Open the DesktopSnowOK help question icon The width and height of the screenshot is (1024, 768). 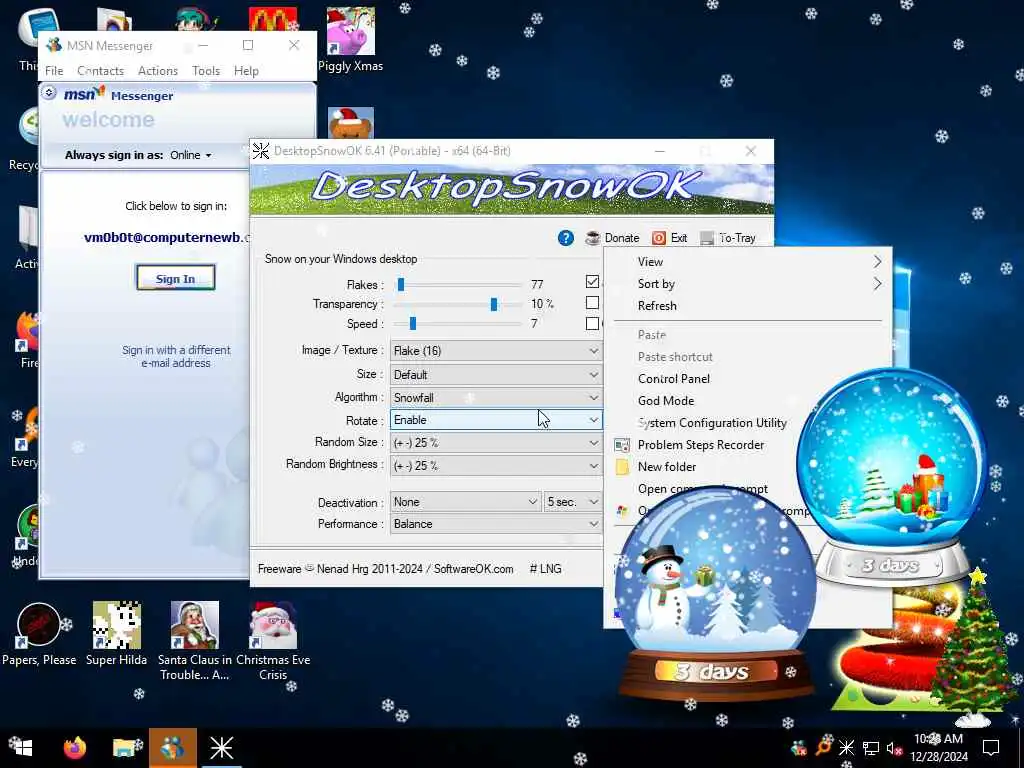pos(566,238)
